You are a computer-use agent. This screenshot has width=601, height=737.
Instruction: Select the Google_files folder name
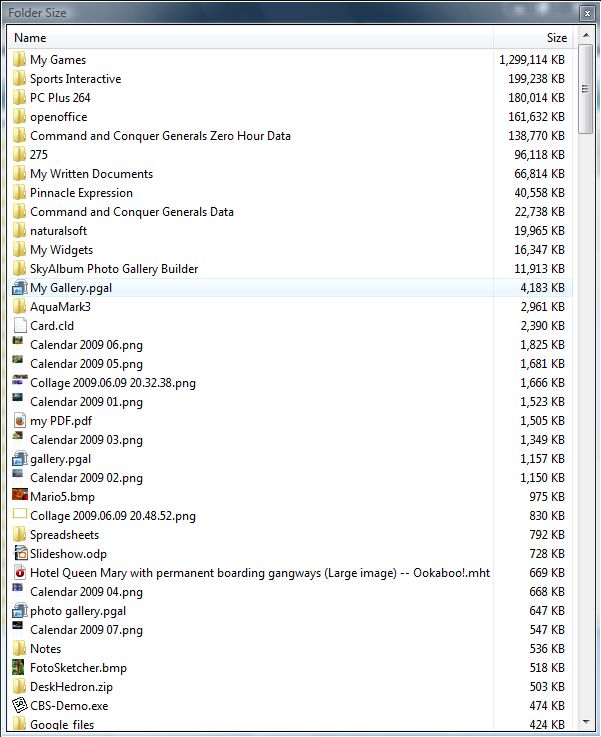point(62,724)
